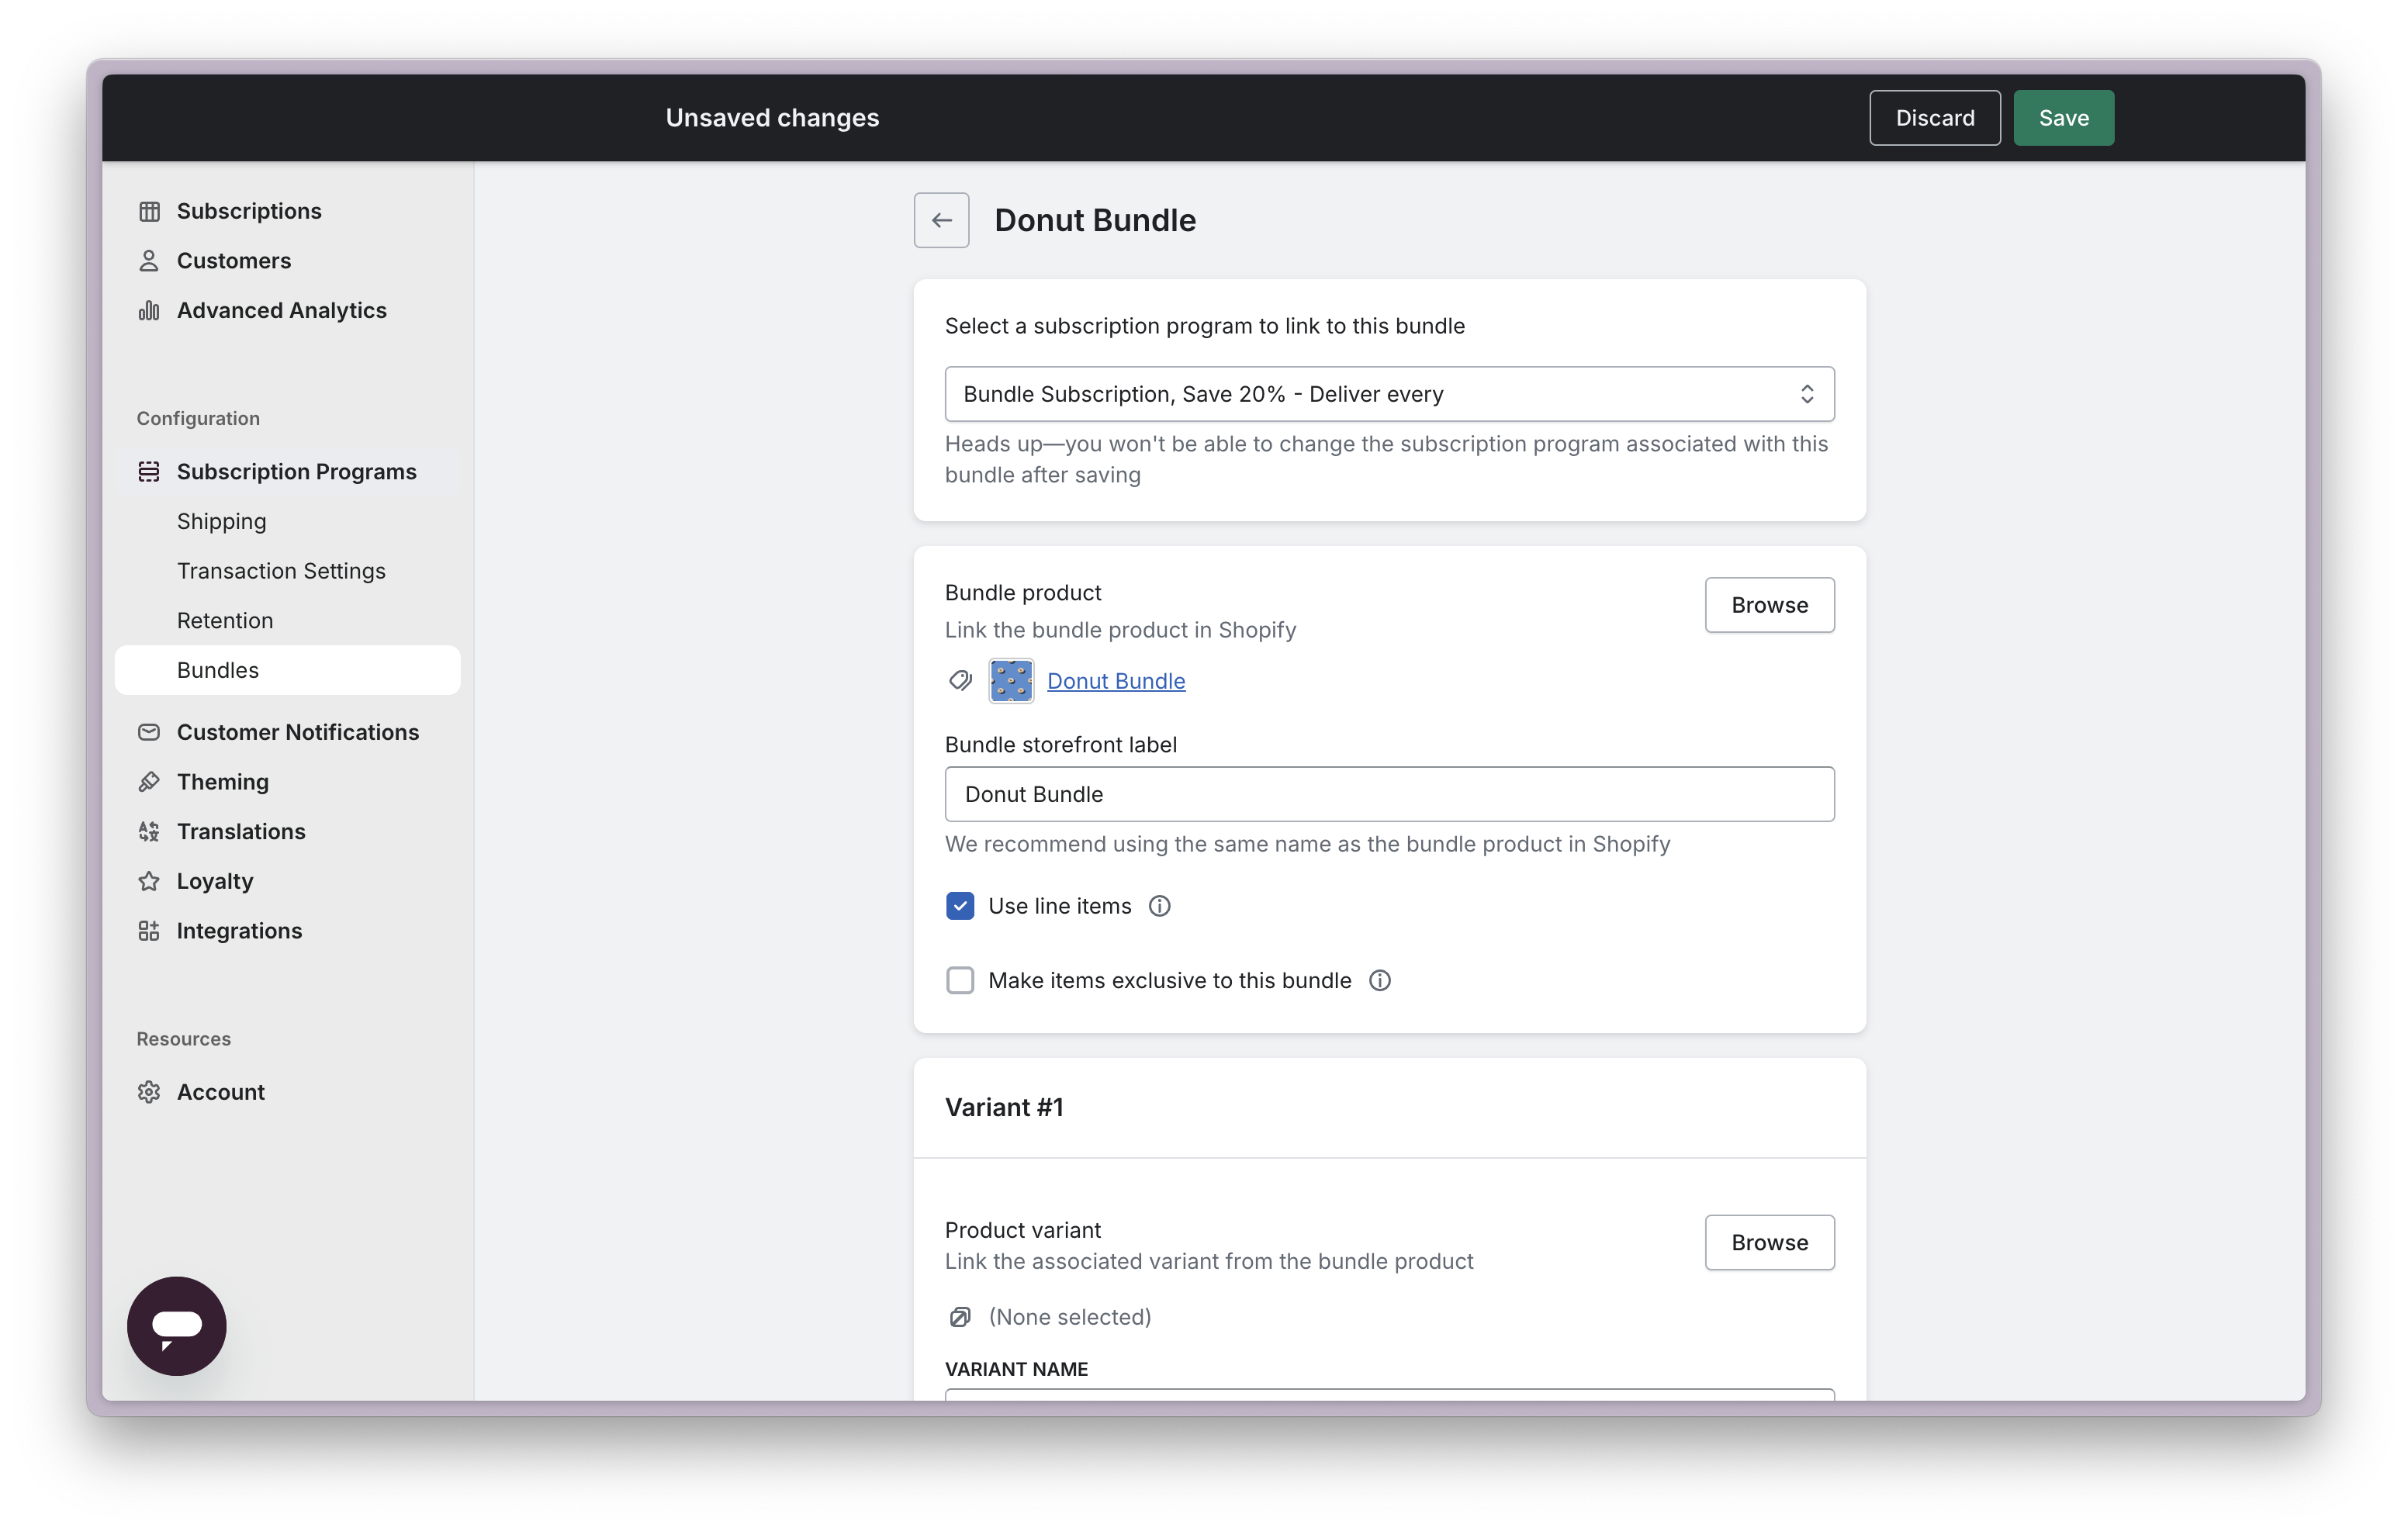Click the Donut Bundle page title
This screenshot has width=2408, height=1531.
coord(1095,220)
